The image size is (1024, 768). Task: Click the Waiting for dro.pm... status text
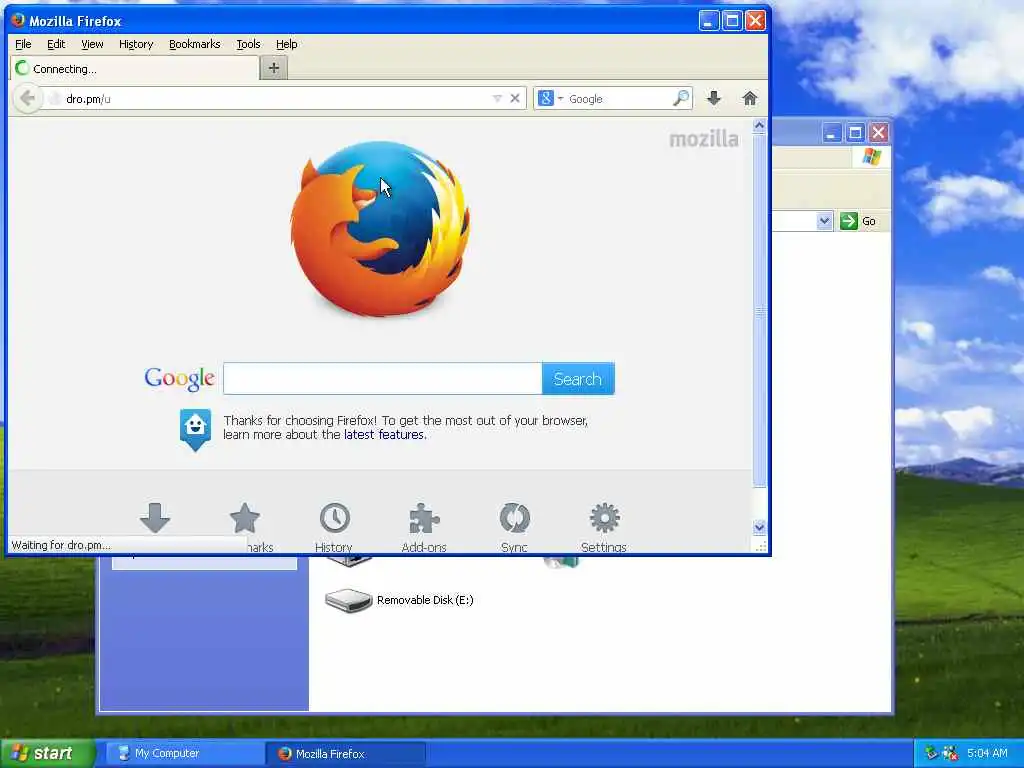point(61,545)
